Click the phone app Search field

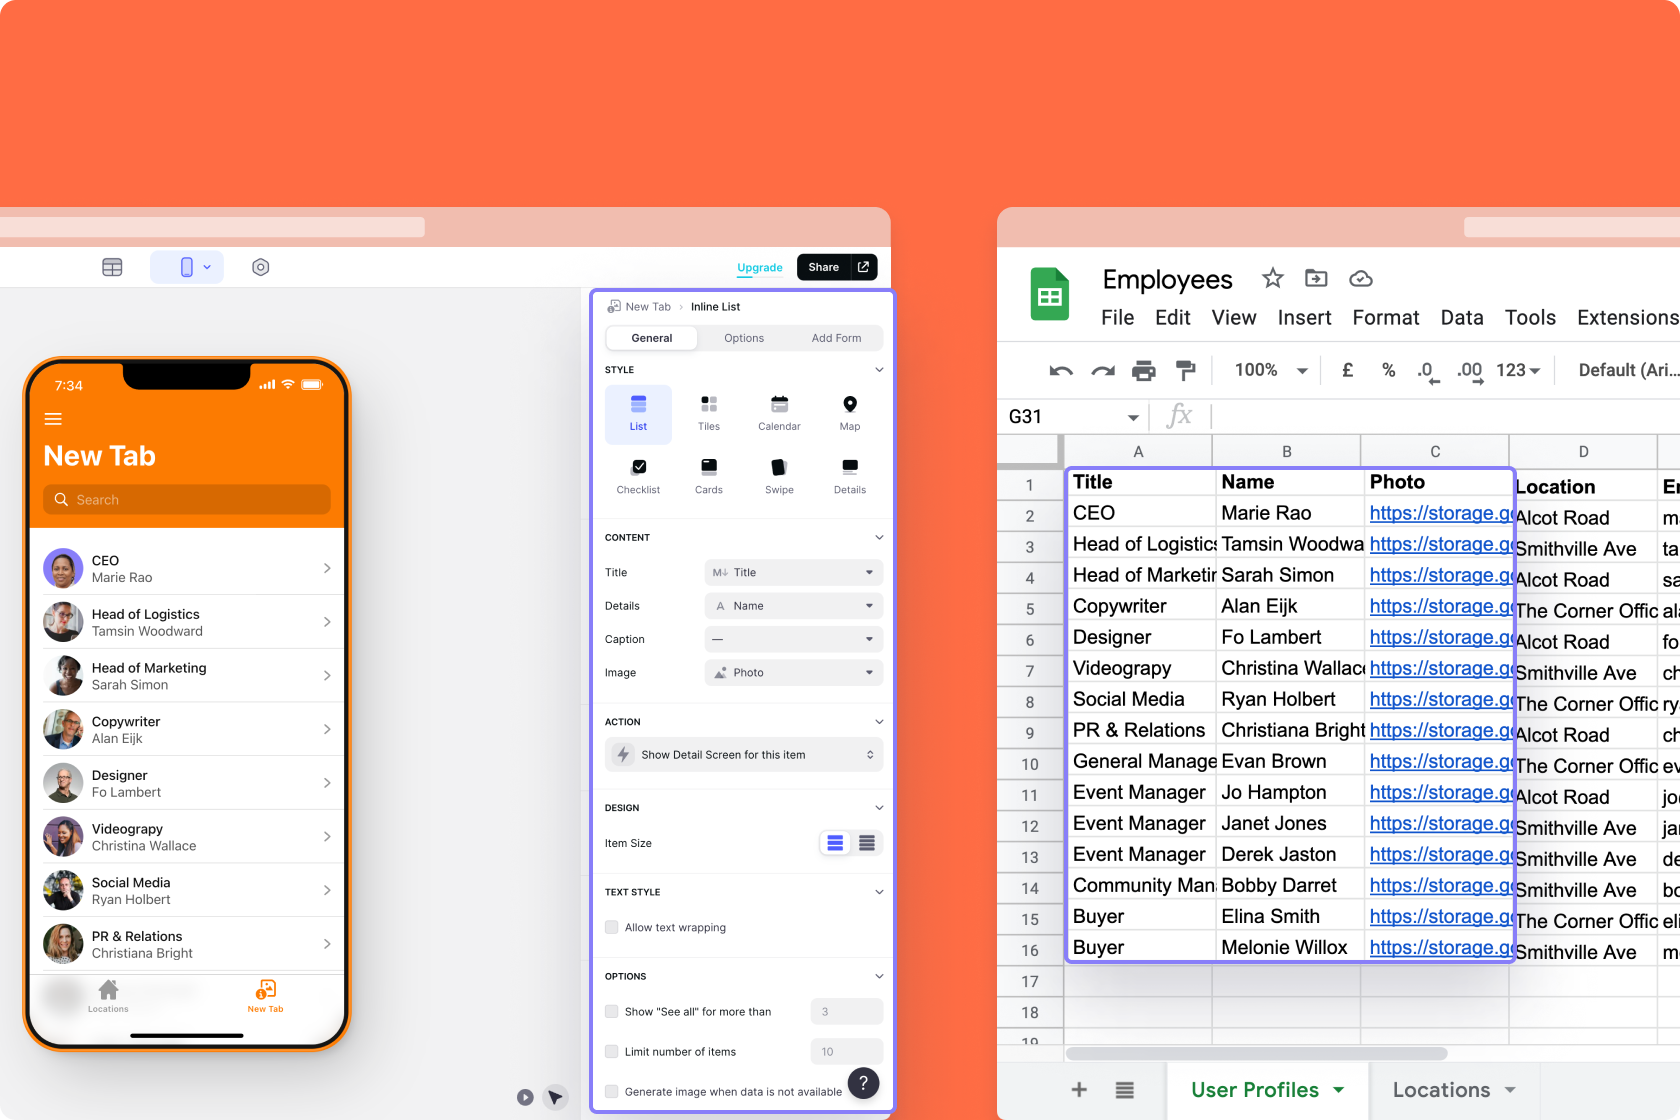pos(187,500)
